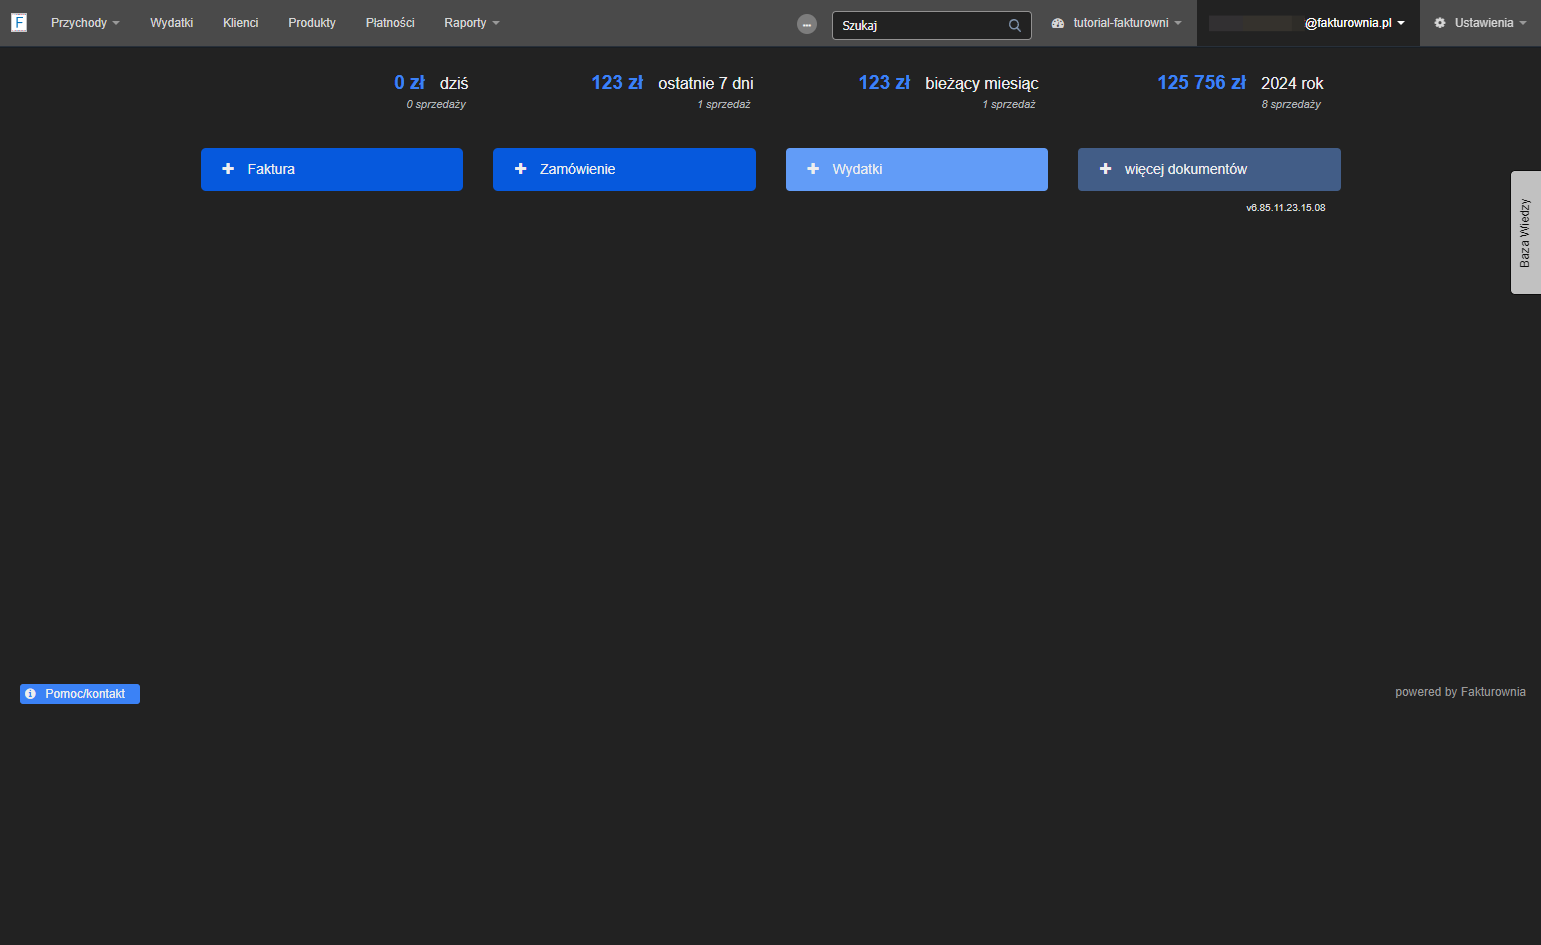
Task: Open the Ustawienia settings dropdown
Action: [x=1481, y=23]
